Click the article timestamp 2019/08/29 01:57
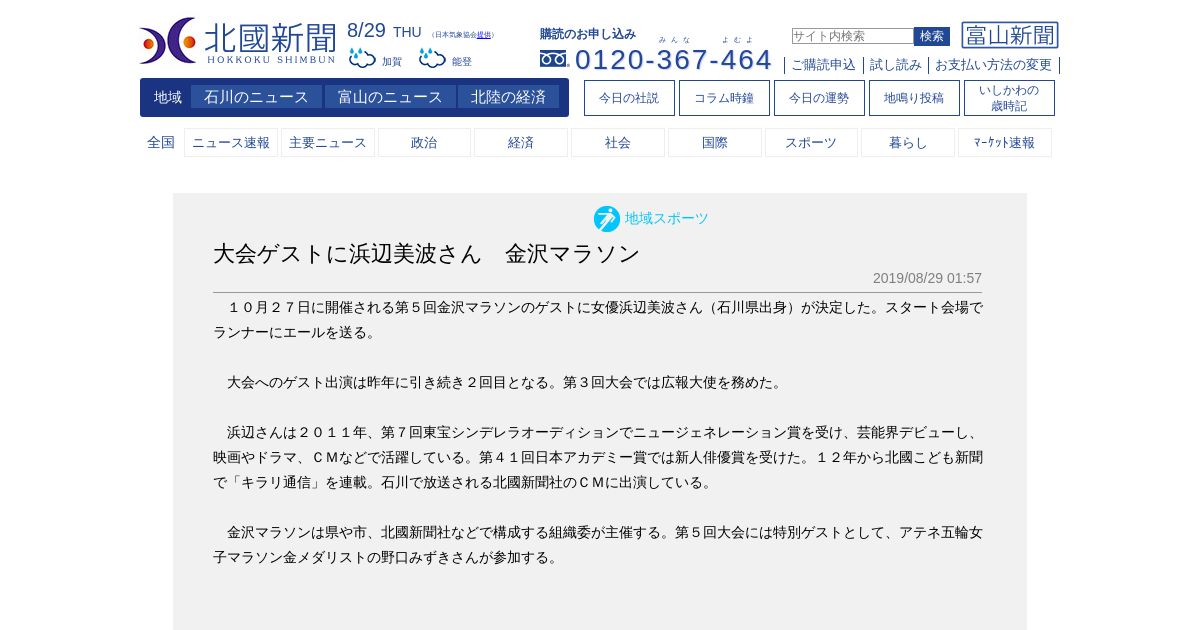The image size is (1200, 630). pos(927,278)
